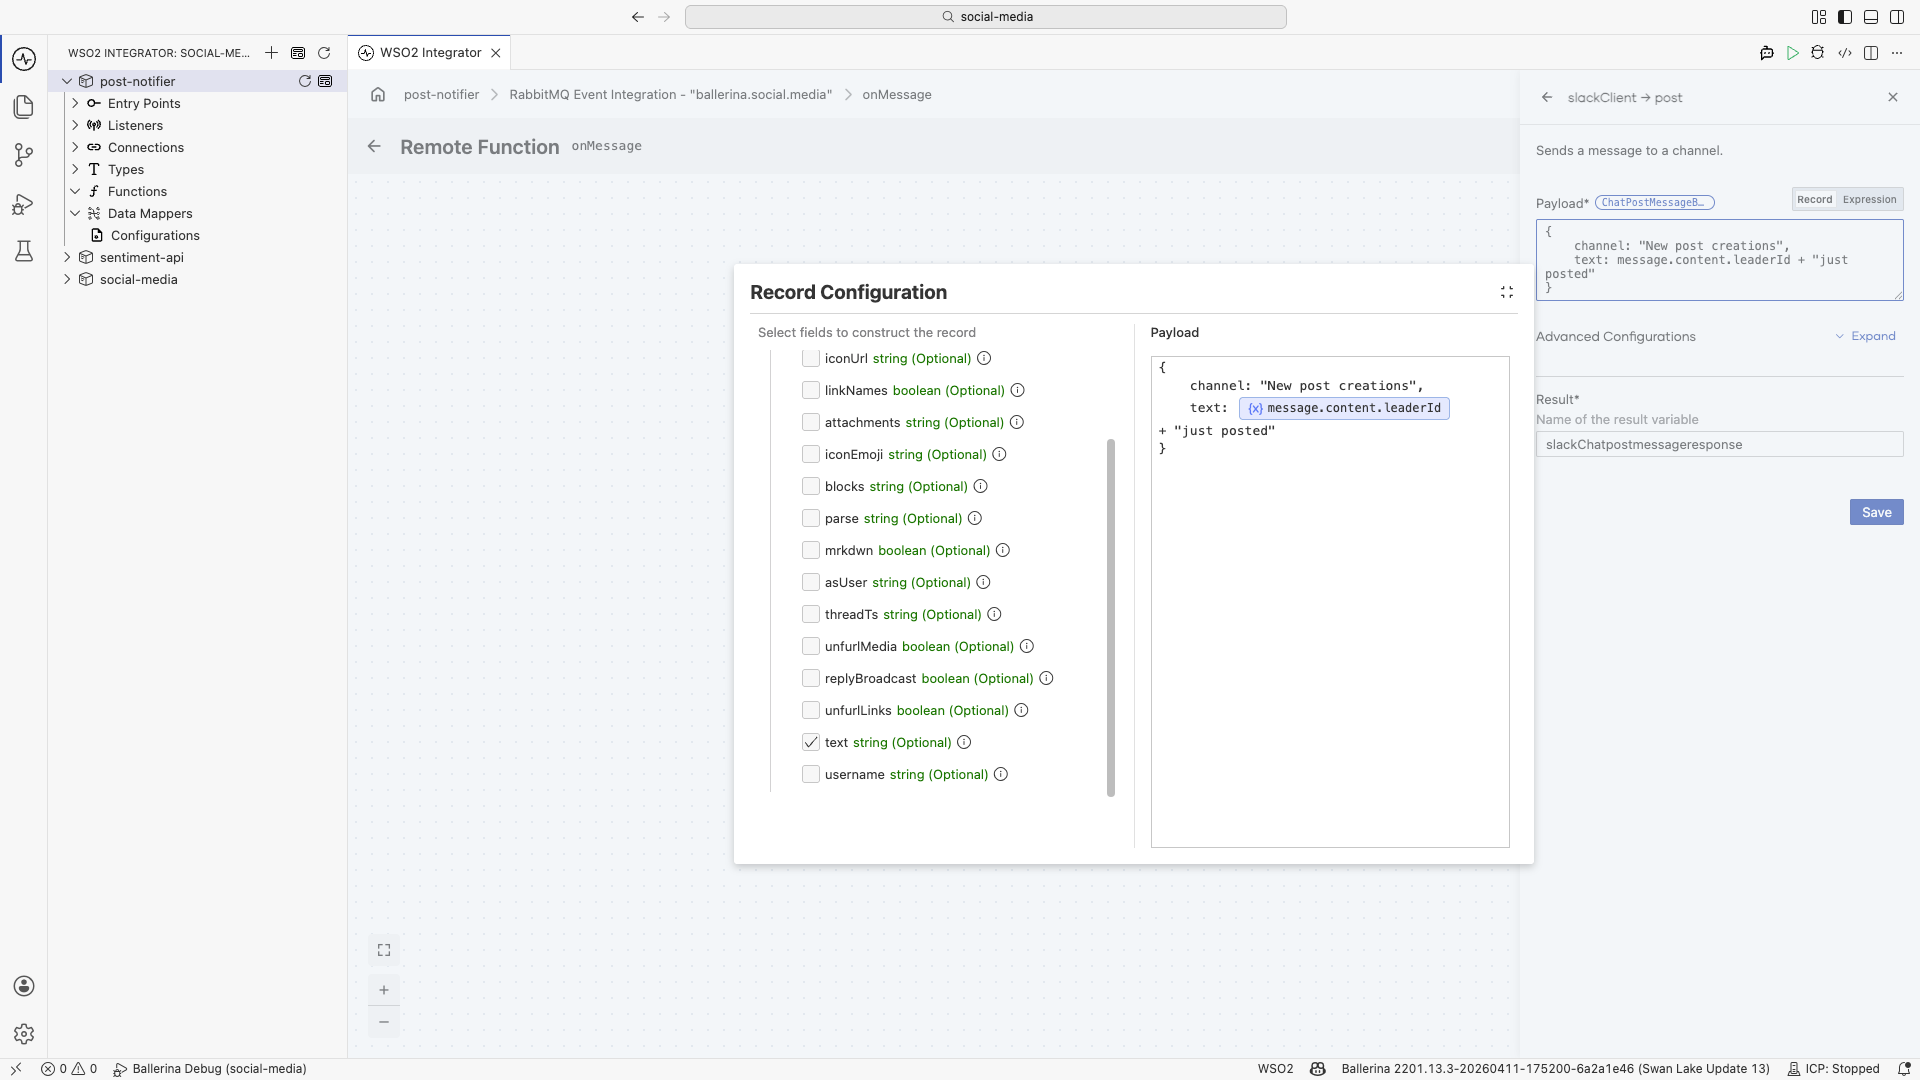Select the Record payload mode

click(1814, 199)
